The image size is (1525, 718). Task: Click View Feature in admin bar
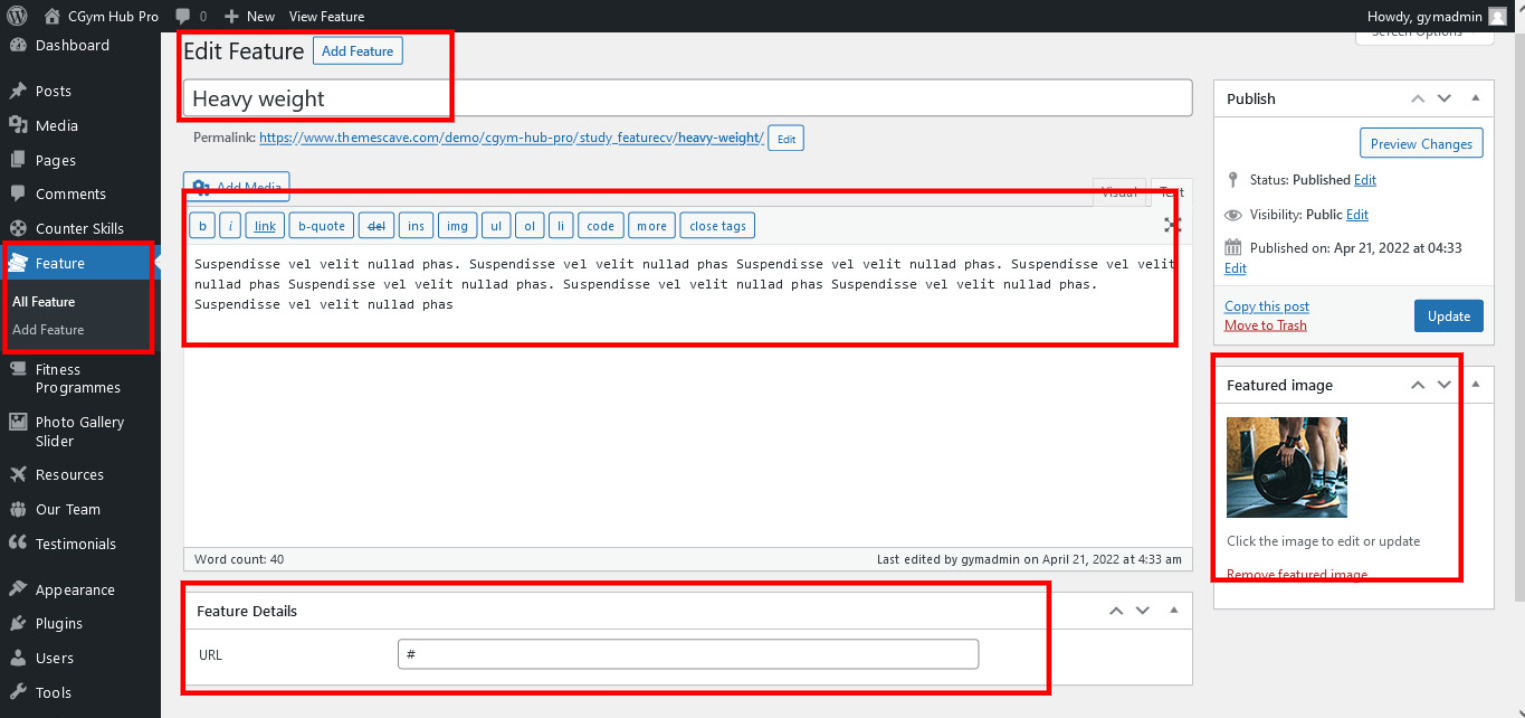pos(326,17)
